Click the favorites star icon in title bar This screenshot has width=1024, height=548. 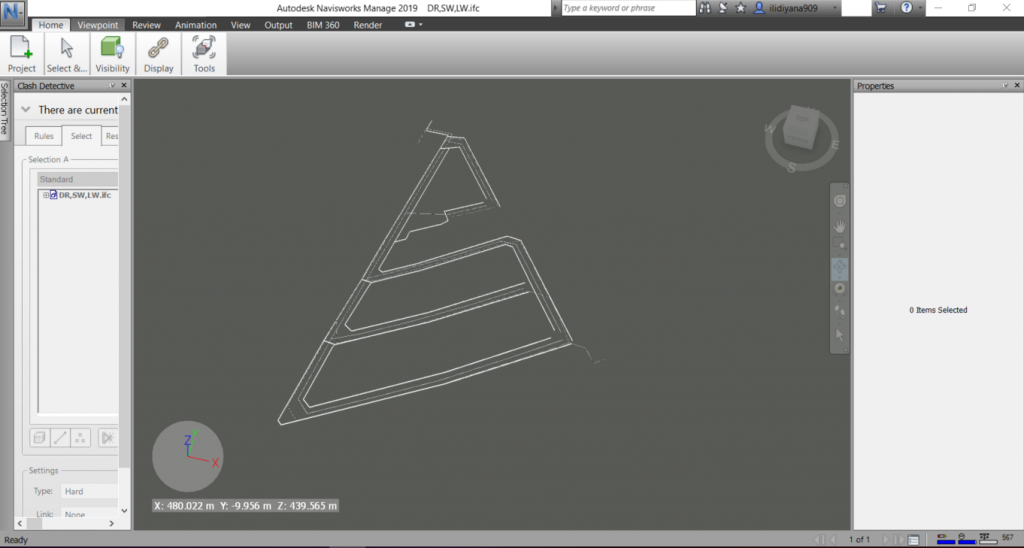[740, 8]
